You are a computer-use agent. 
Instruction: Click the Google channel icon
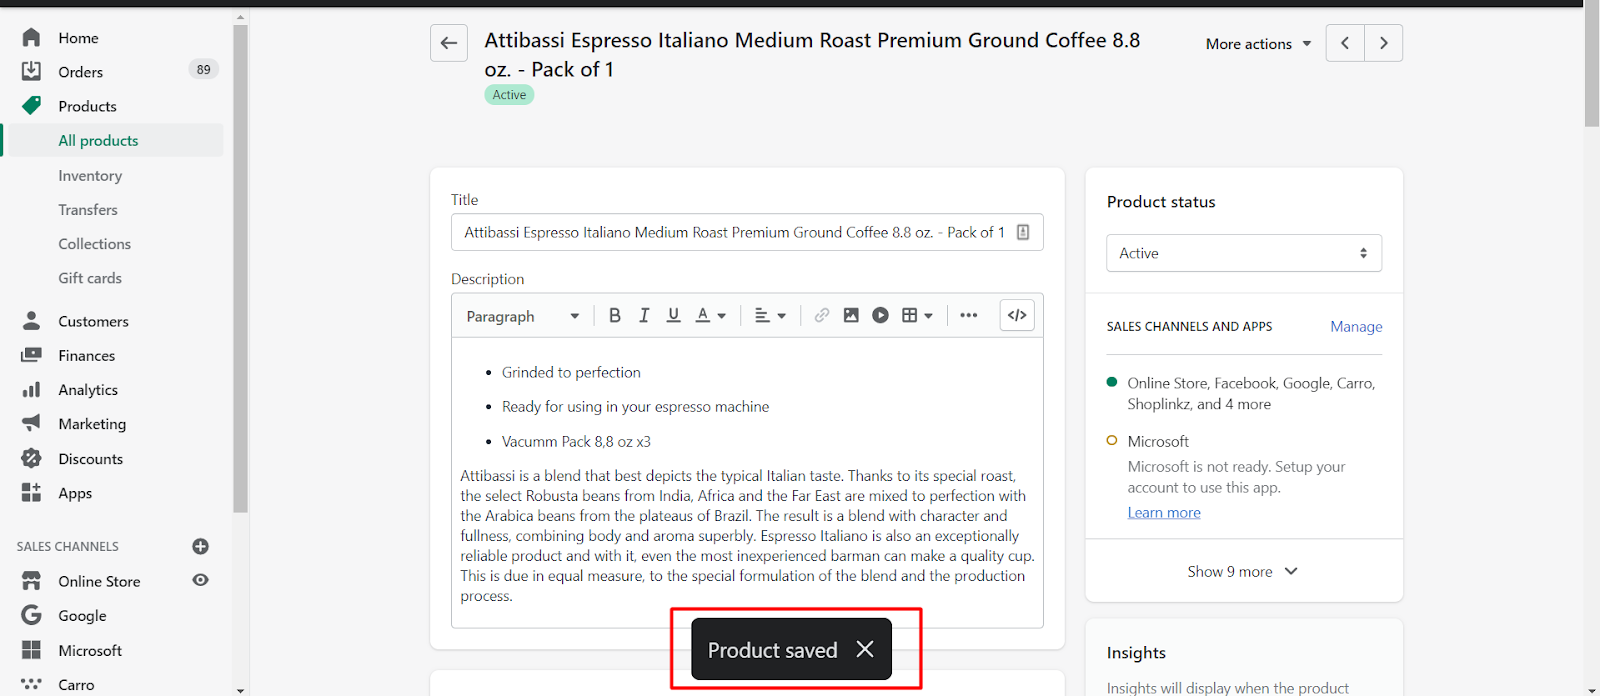tap(31, 615)
